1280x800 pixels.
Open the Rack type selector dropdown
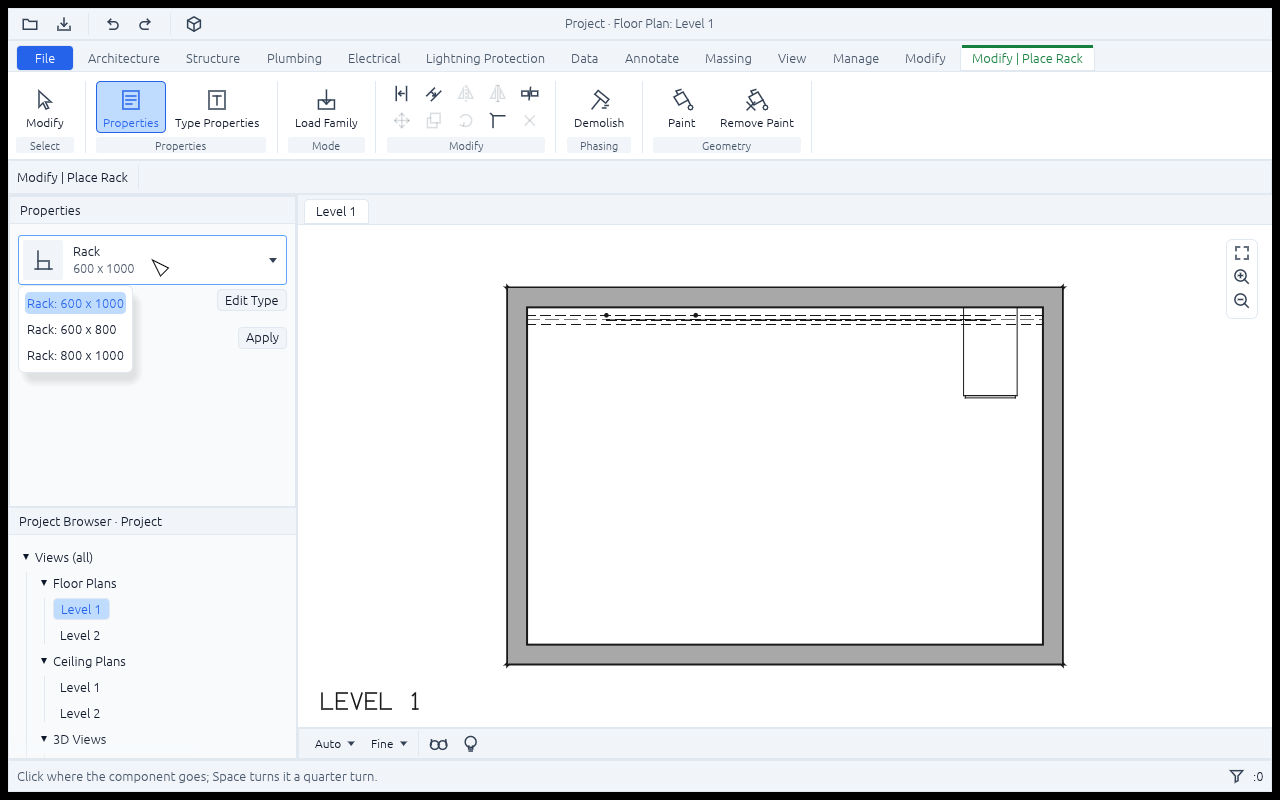(153, 260)
